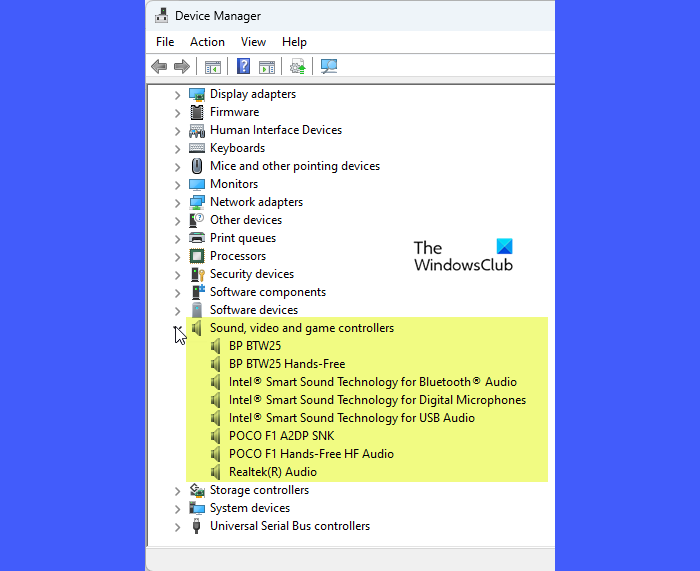Select Intel Smart Sound Technology for Bluetooth Audio

(372, 382)
